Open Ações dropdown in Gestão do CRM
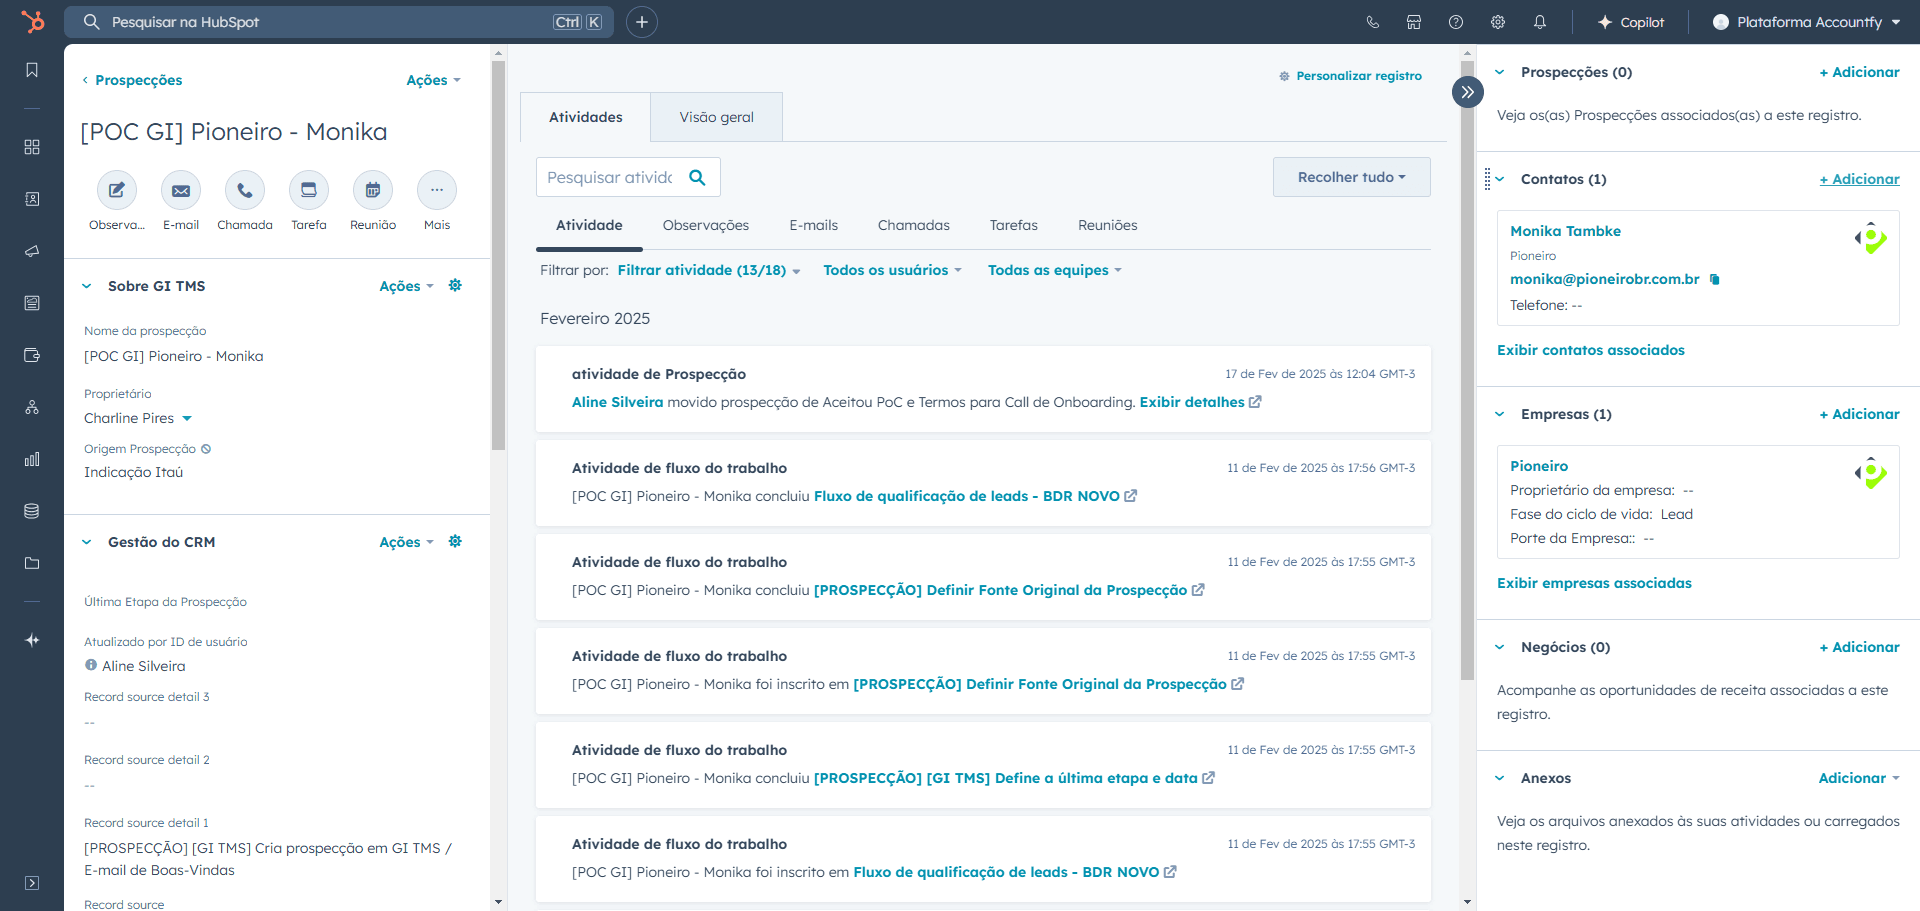1920x911 pixels. pos(407,542)
